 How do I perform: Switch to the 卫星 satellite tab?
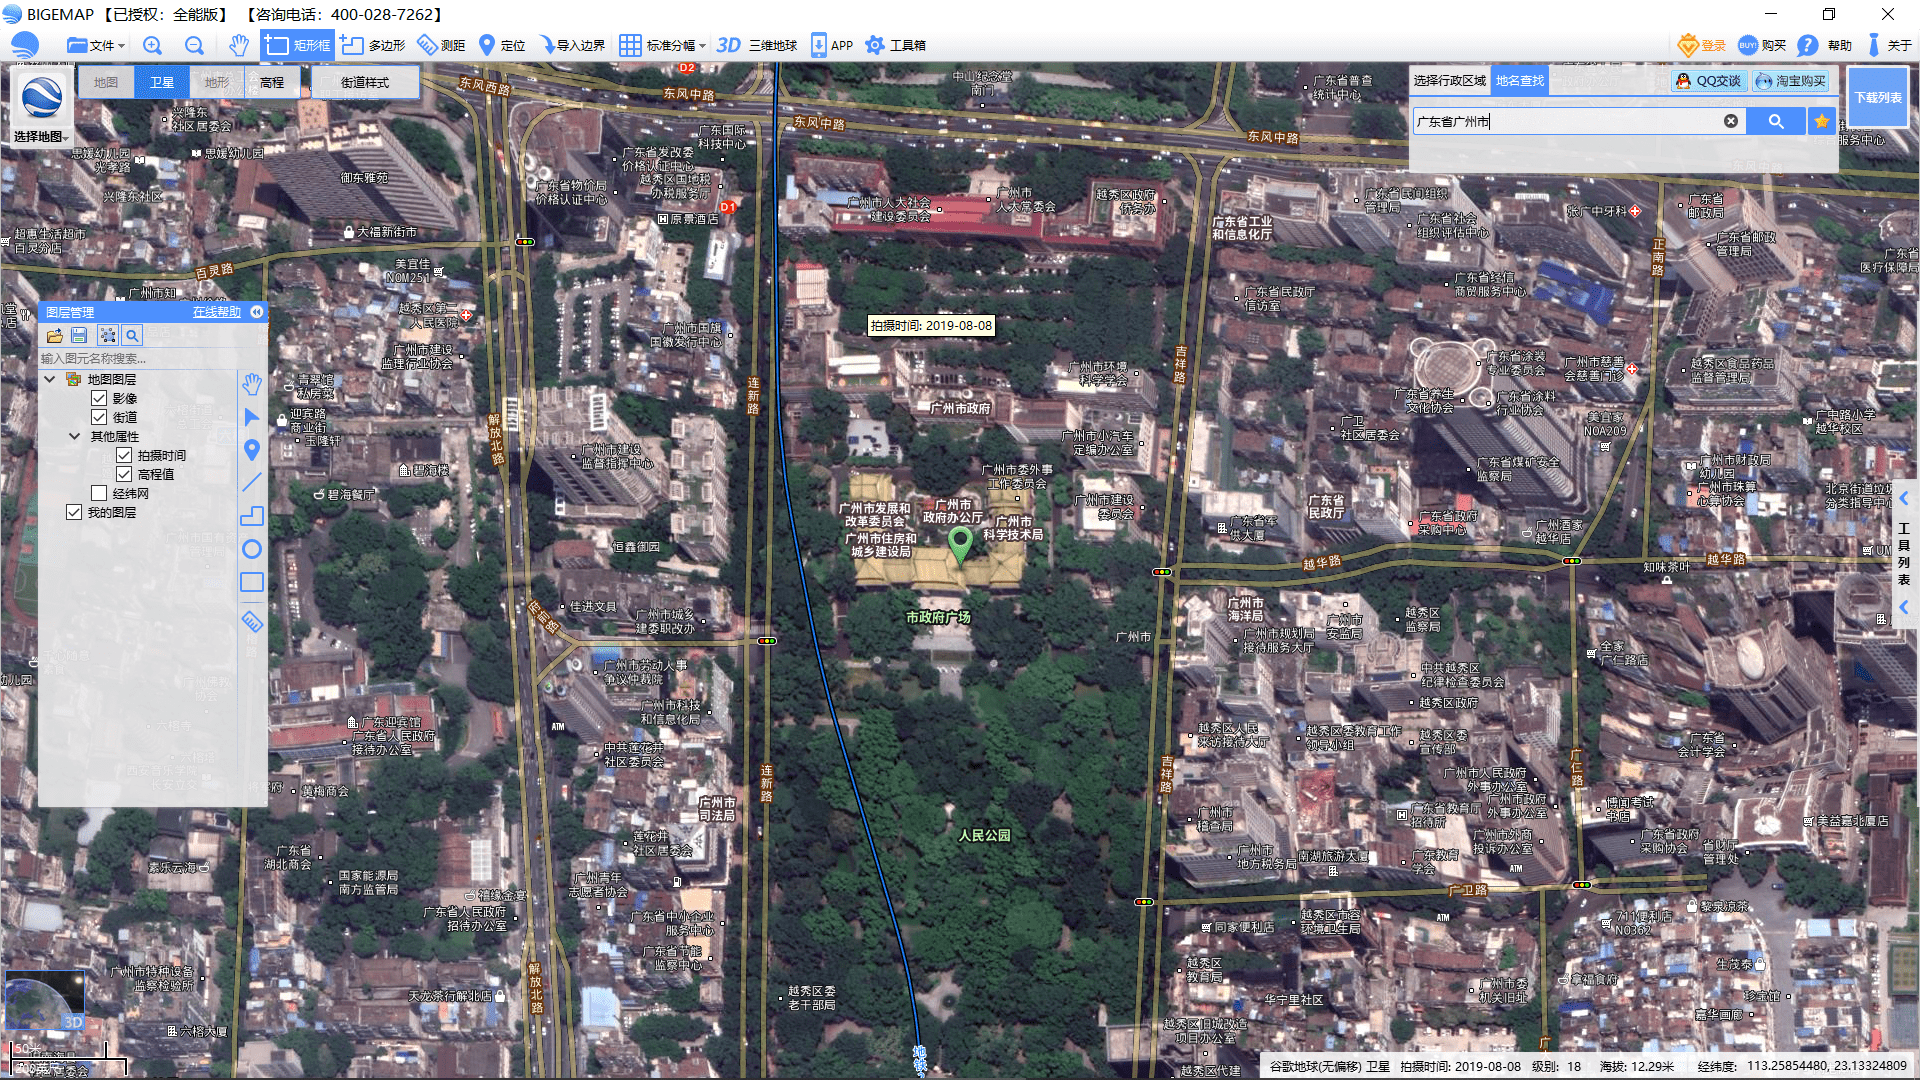162,82
